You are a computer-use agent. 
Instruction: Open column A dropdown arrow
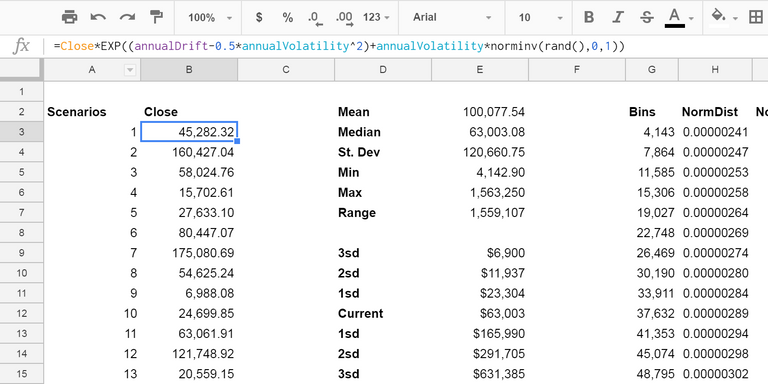[130, 70]
